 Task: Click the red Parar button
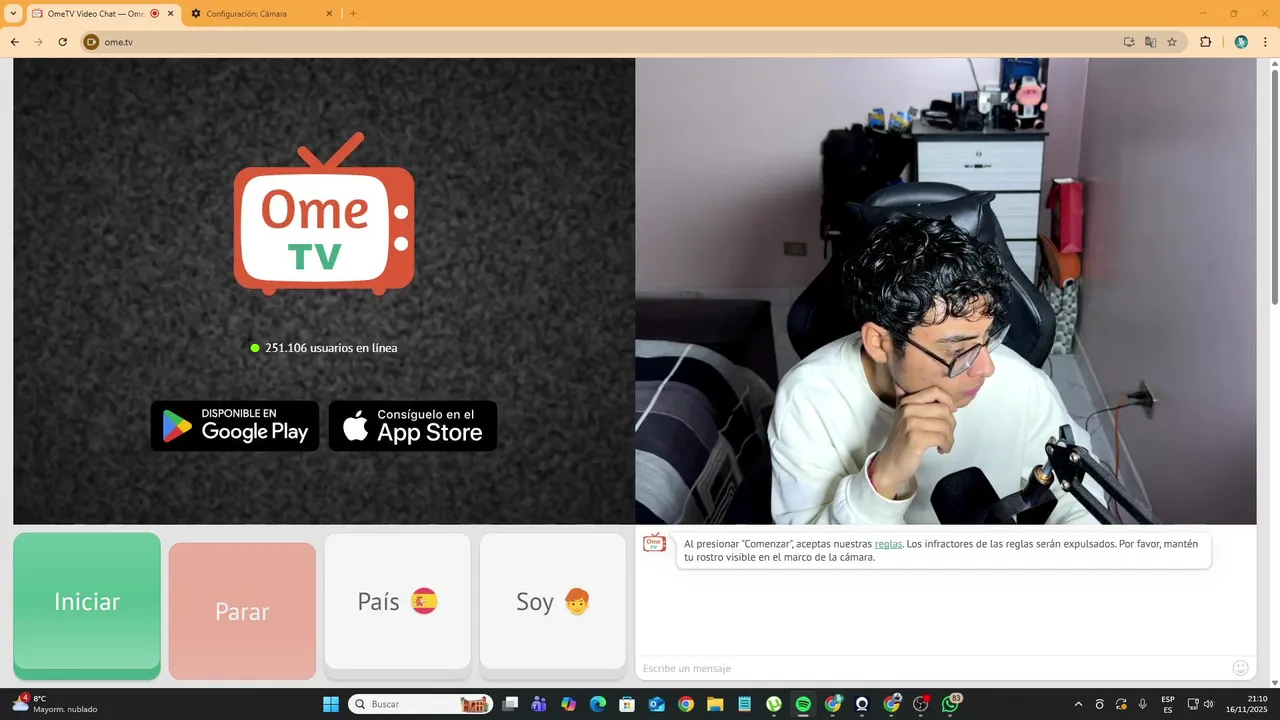[242, 611]
